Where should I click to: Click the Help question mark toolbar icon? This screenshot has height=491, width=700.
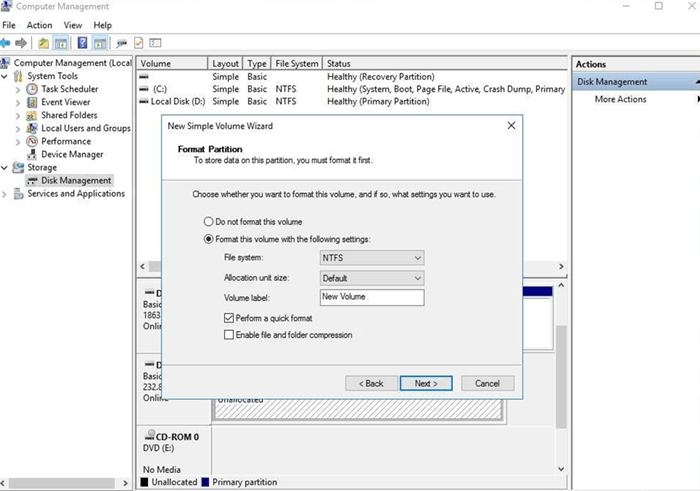(x=82, y=43)
